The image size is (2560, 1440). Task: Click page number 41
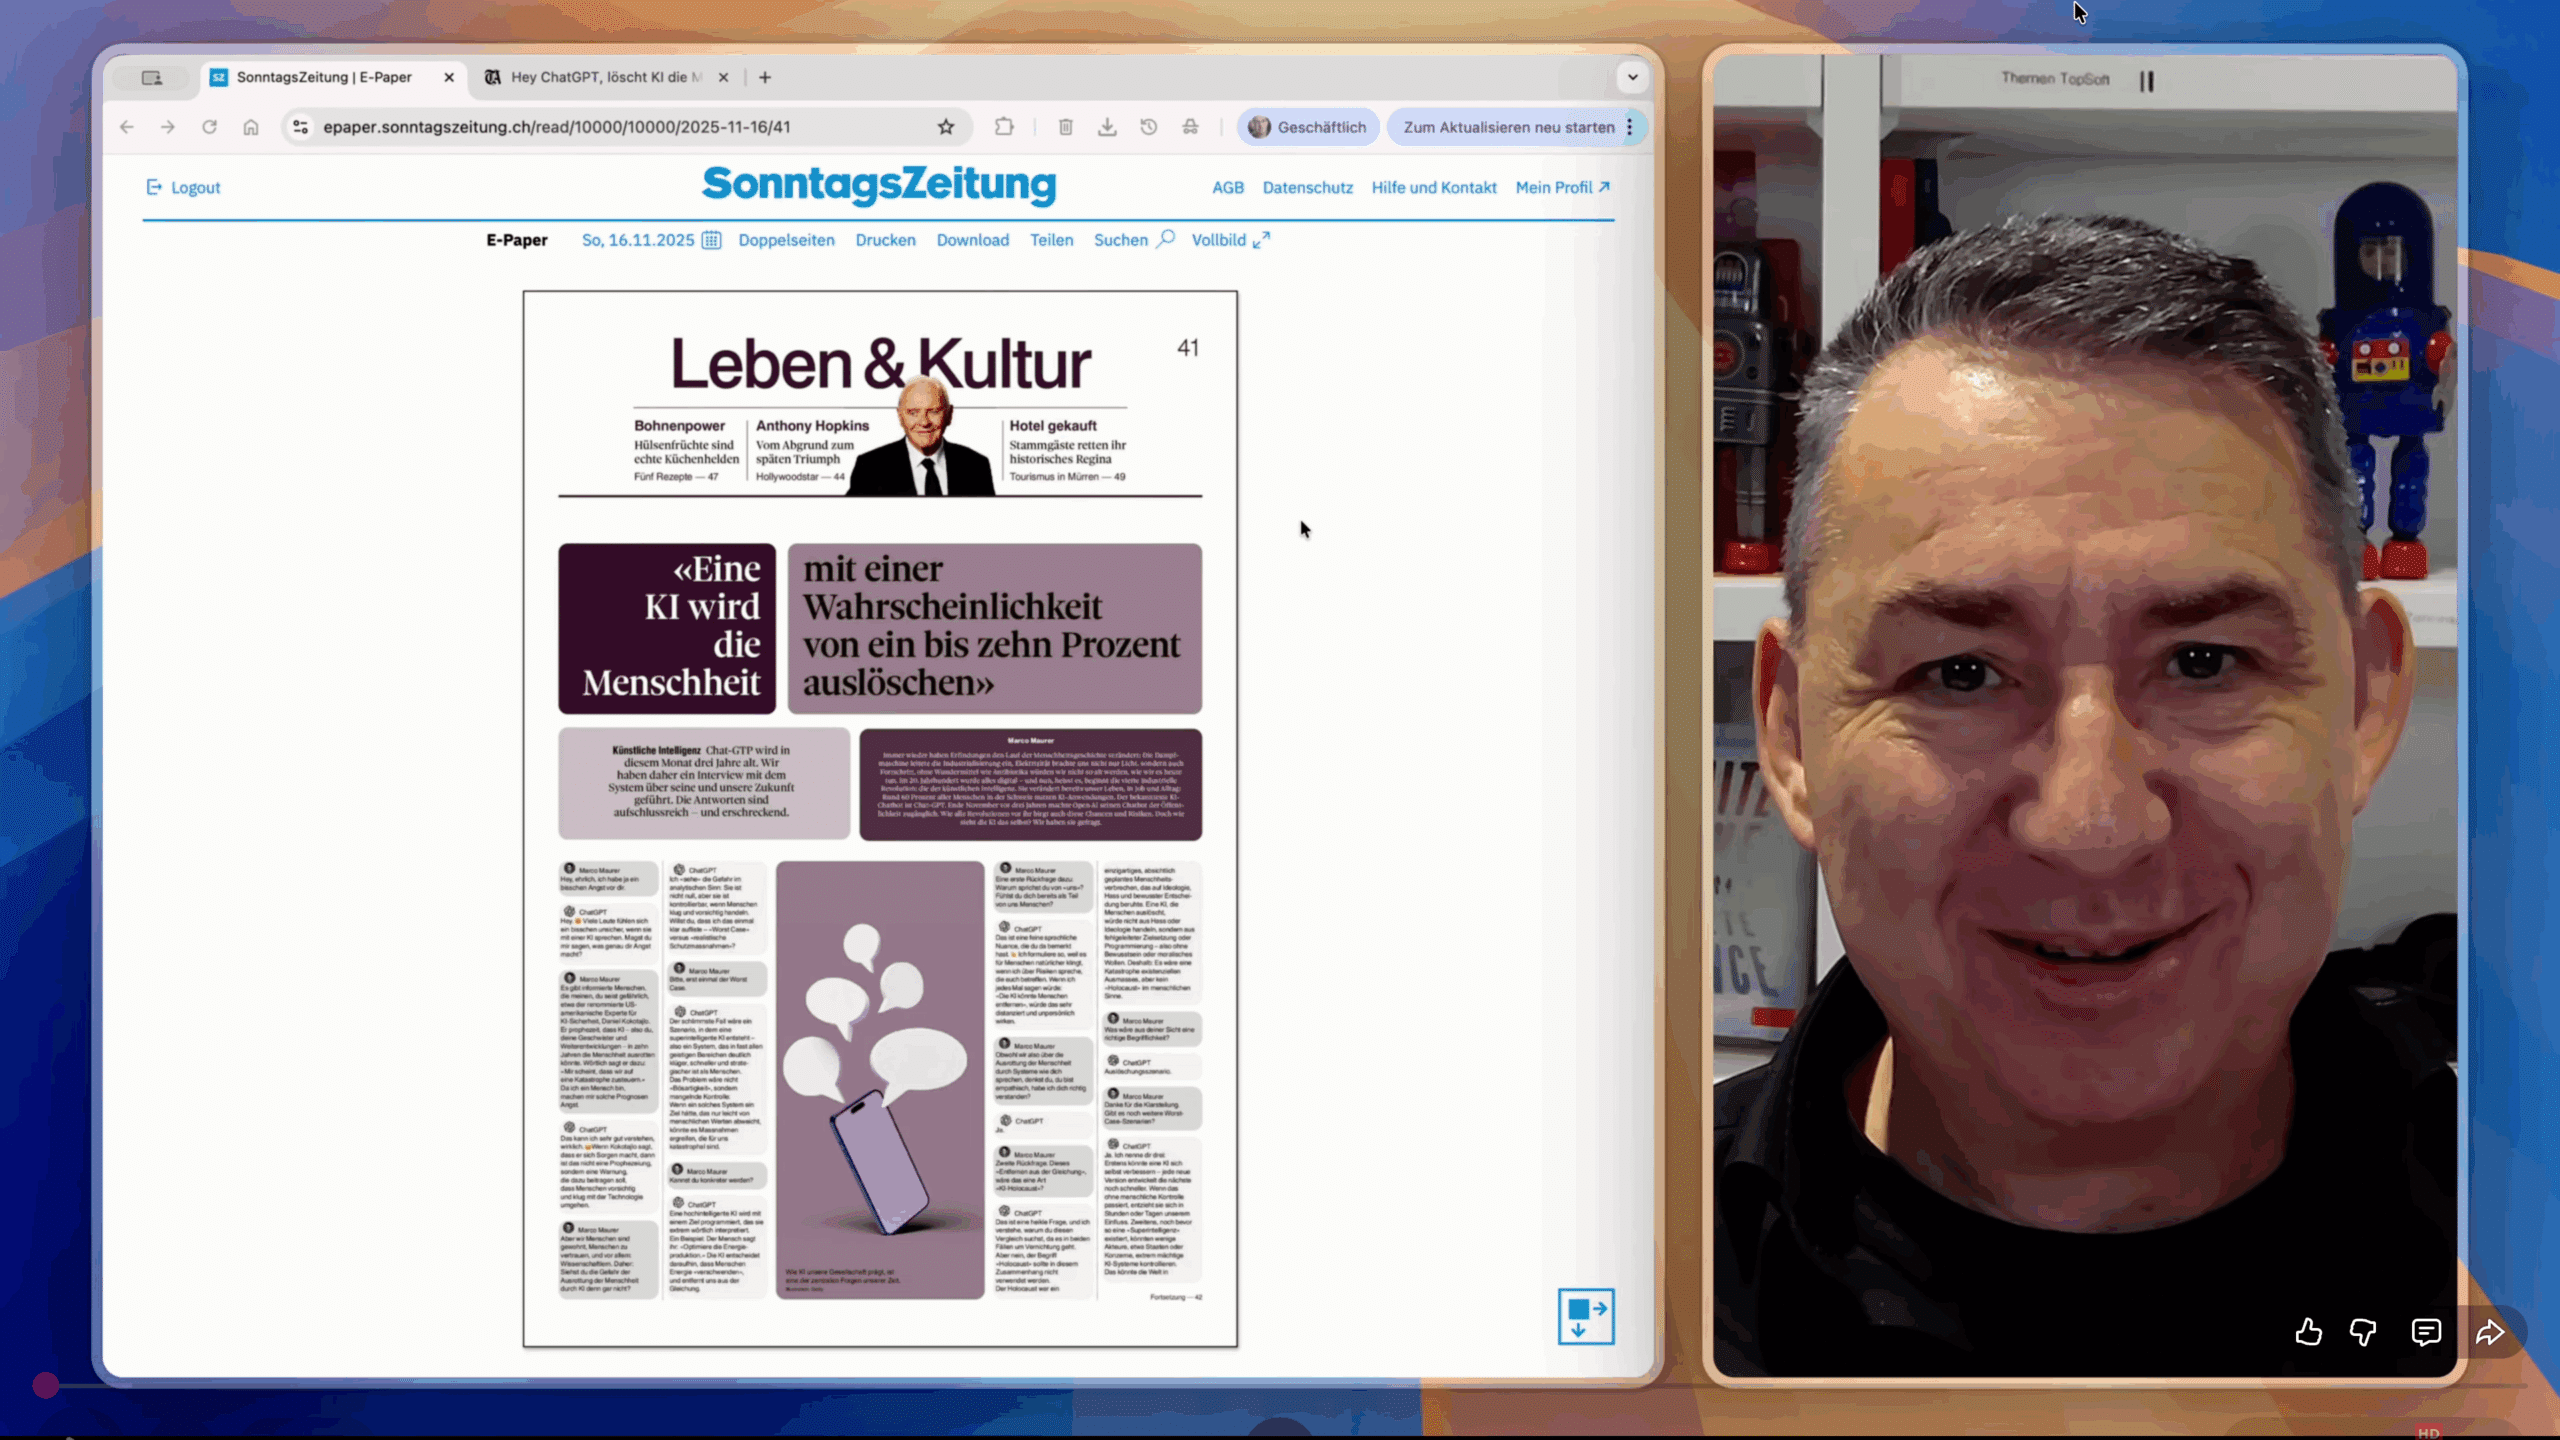pyautogui.click(x=1188, y=348)
